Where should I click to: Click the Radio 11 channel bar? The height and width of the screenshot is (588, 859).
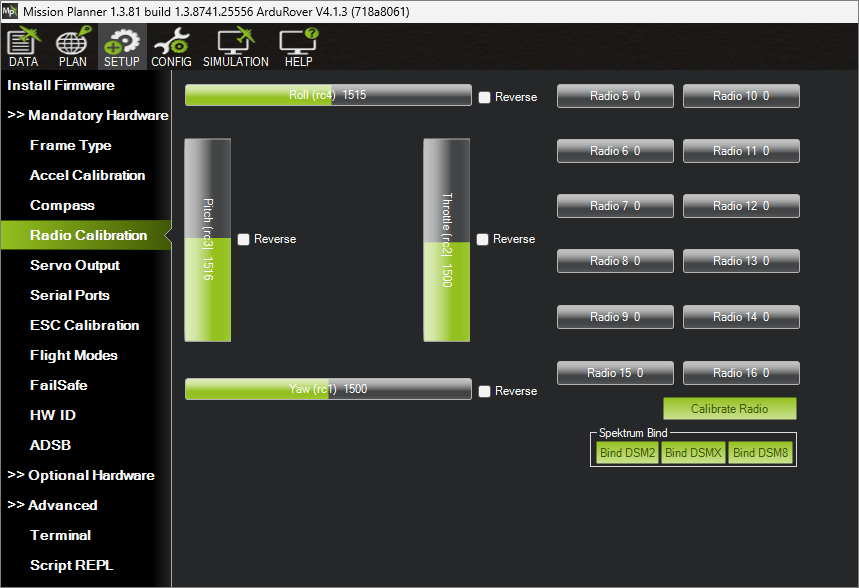(741, 151)
